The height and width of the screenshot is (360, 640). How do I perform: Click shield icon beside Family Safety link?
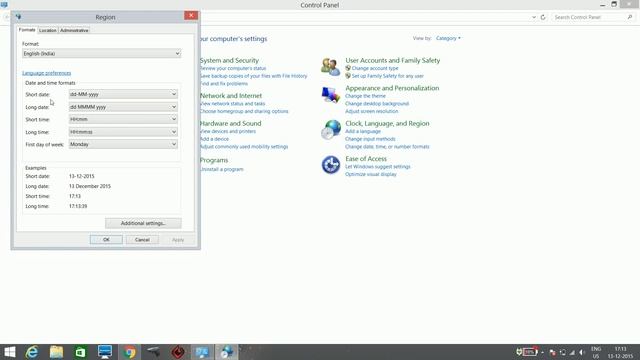(x=348, y=76)
